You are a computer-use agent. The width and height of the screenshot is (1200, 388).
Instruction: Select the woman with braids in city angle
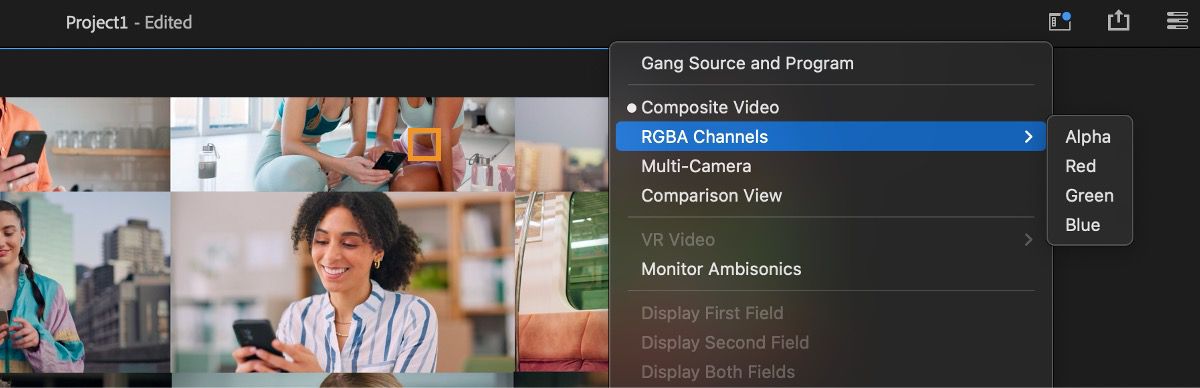click(x=84, y=282)
